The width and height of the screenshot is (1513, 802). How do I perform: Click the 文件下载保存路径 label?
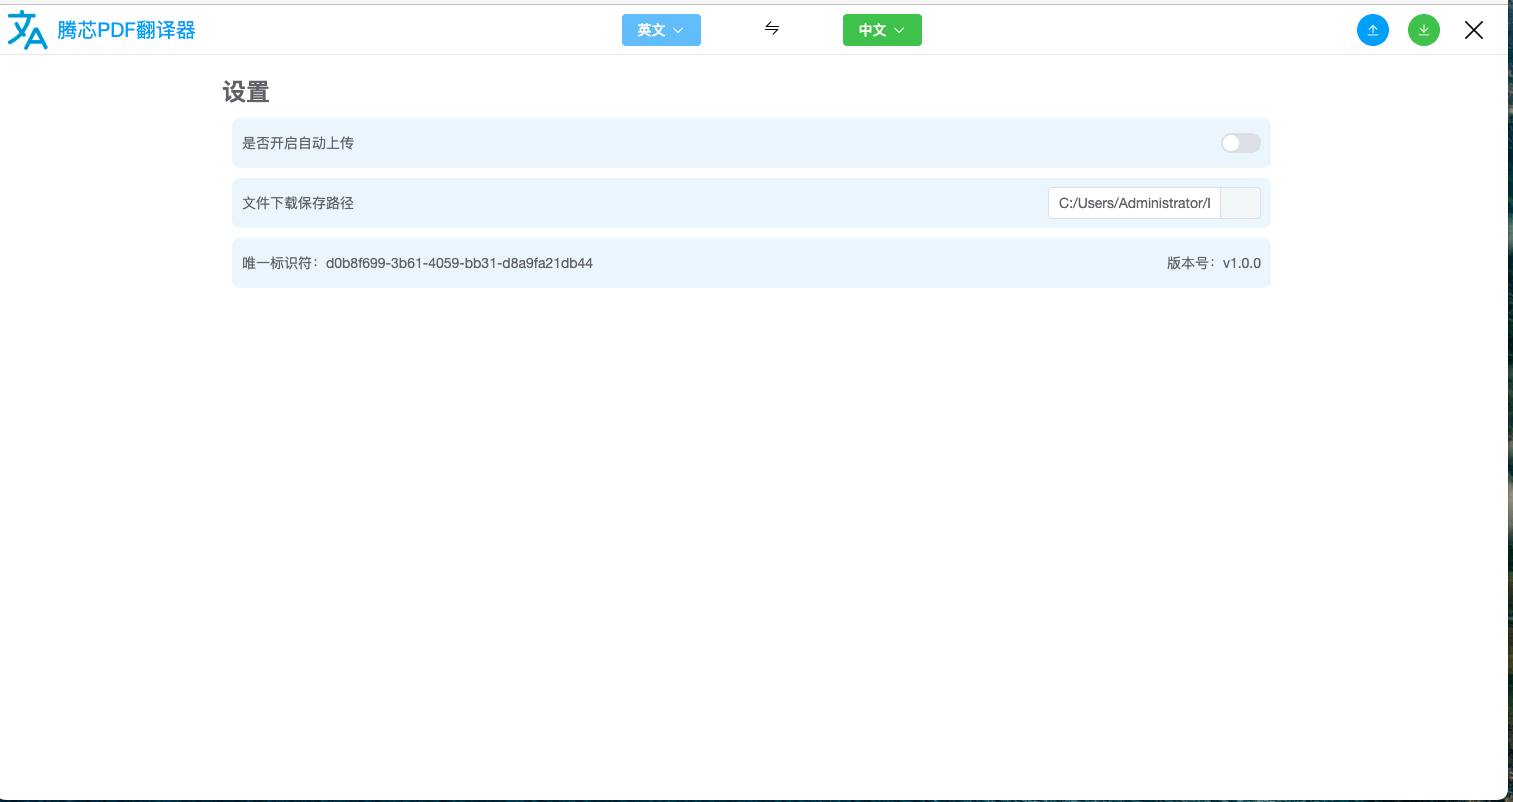(298, 203)
